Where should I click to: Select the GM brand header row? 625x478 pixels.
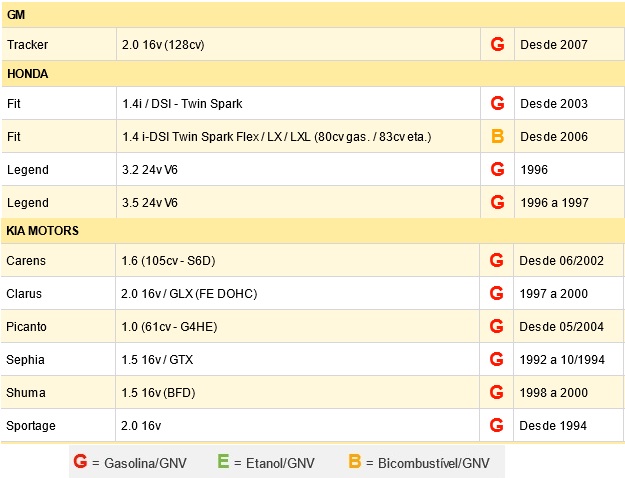[x=312, y=15]
